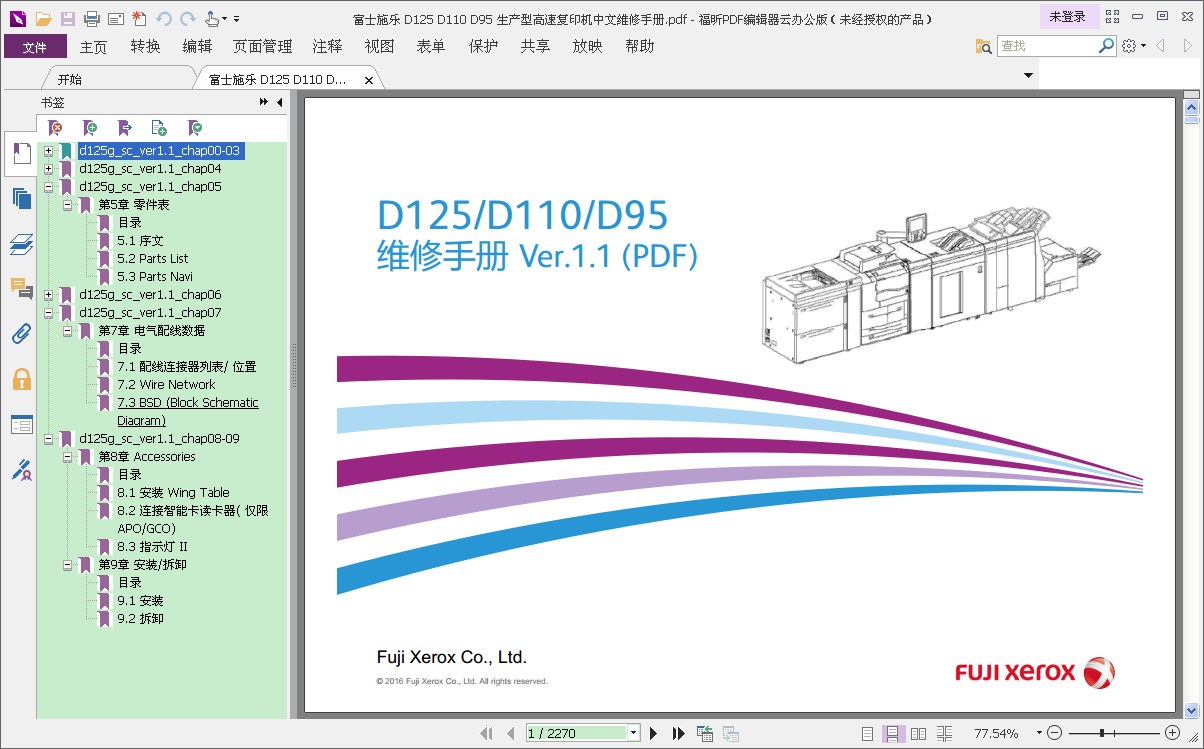The height and width of the screenshot is (749, 1204).
Task: Click the new blank PDF icon
Action: [139, 18]
